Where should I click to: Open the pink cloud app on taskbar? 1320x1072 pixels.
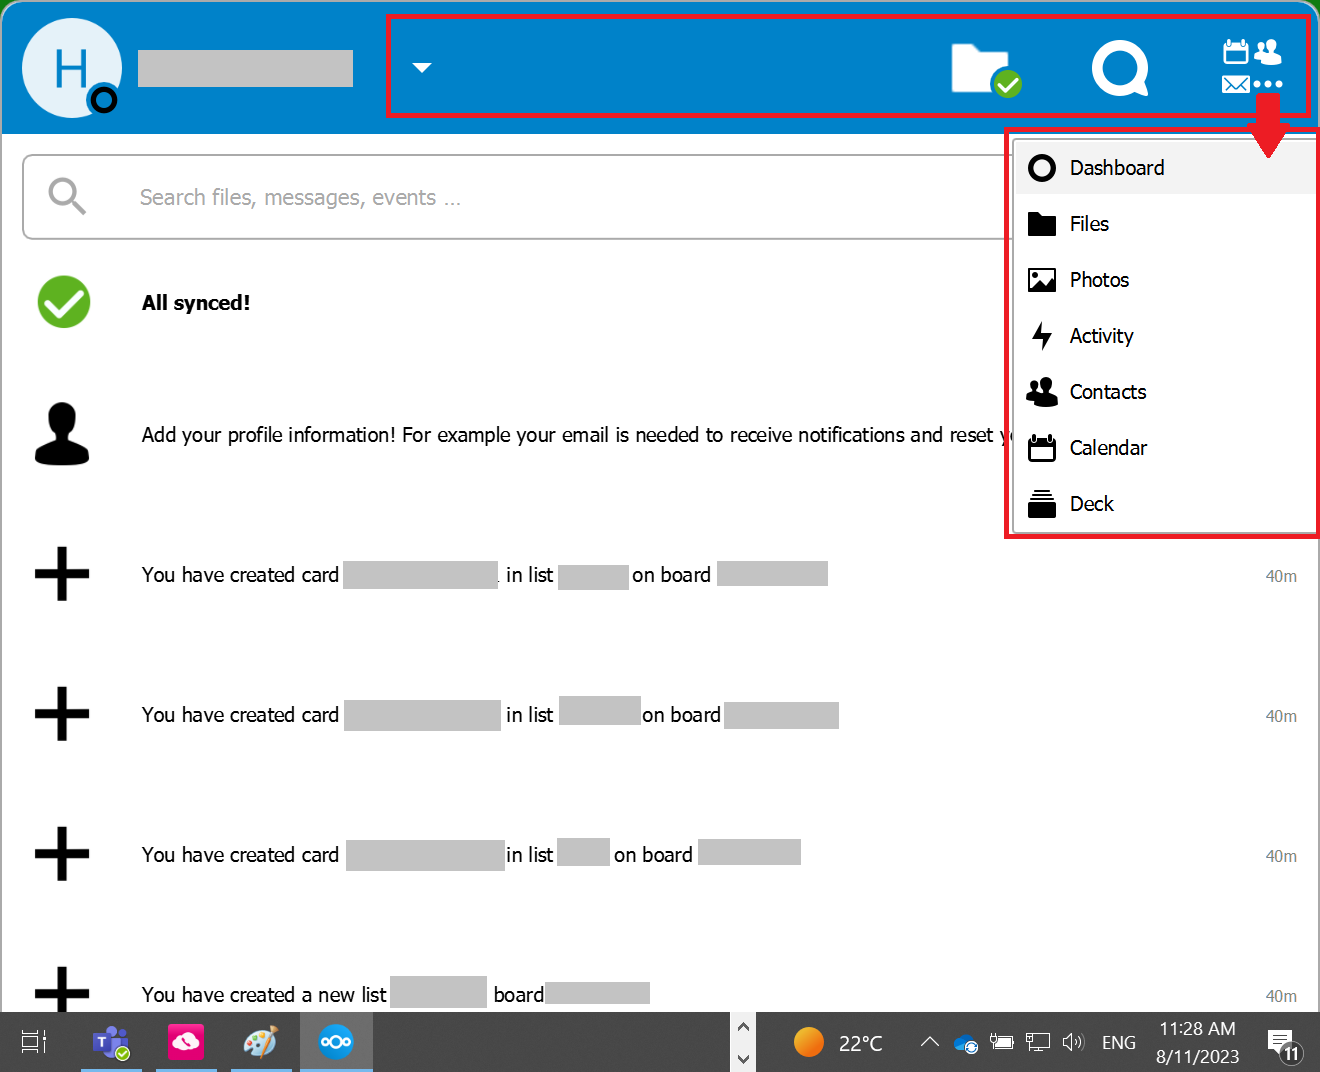186,1042
